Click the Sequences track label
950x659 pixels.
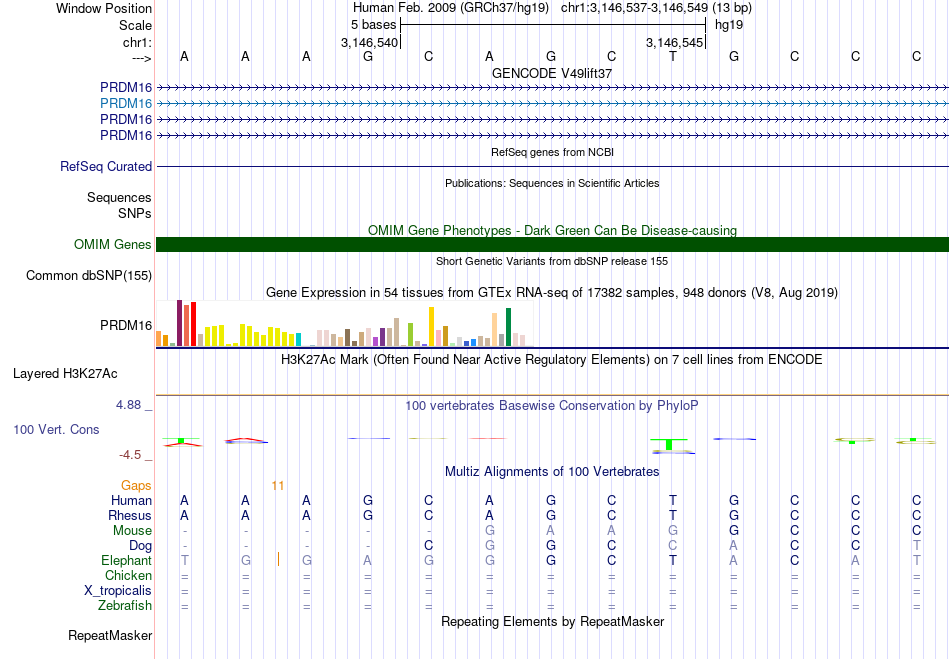click(119, 197)
